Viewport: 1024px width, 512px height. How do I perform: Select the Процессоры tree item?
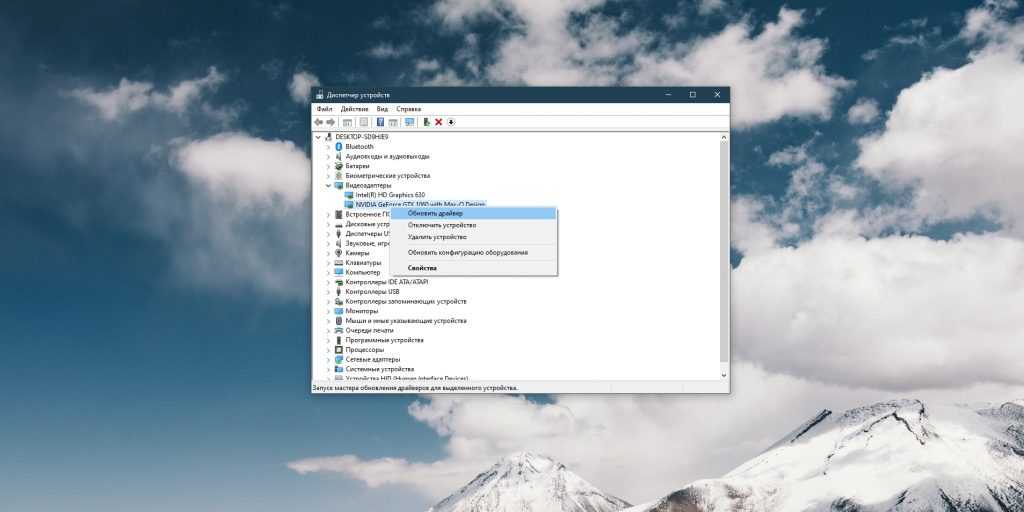pyautogui.click(x=364, y=350)
